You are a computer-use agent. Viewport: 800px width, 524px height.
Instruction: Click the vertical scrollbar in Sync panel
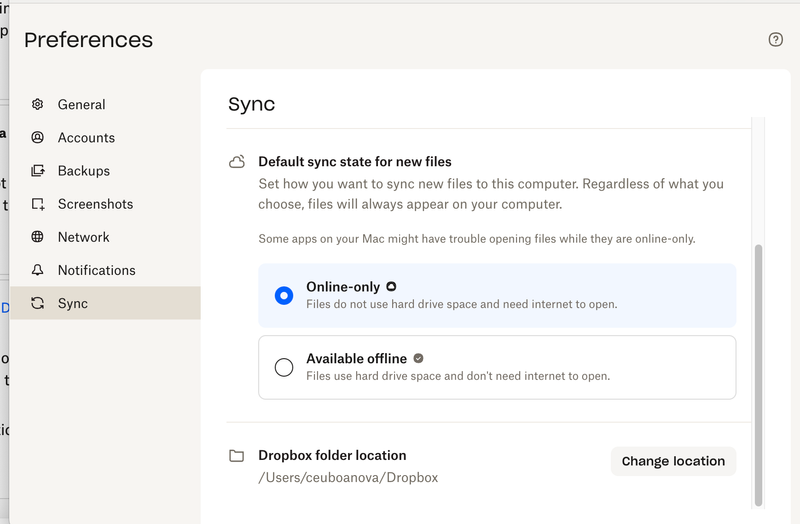pos(758,370)
